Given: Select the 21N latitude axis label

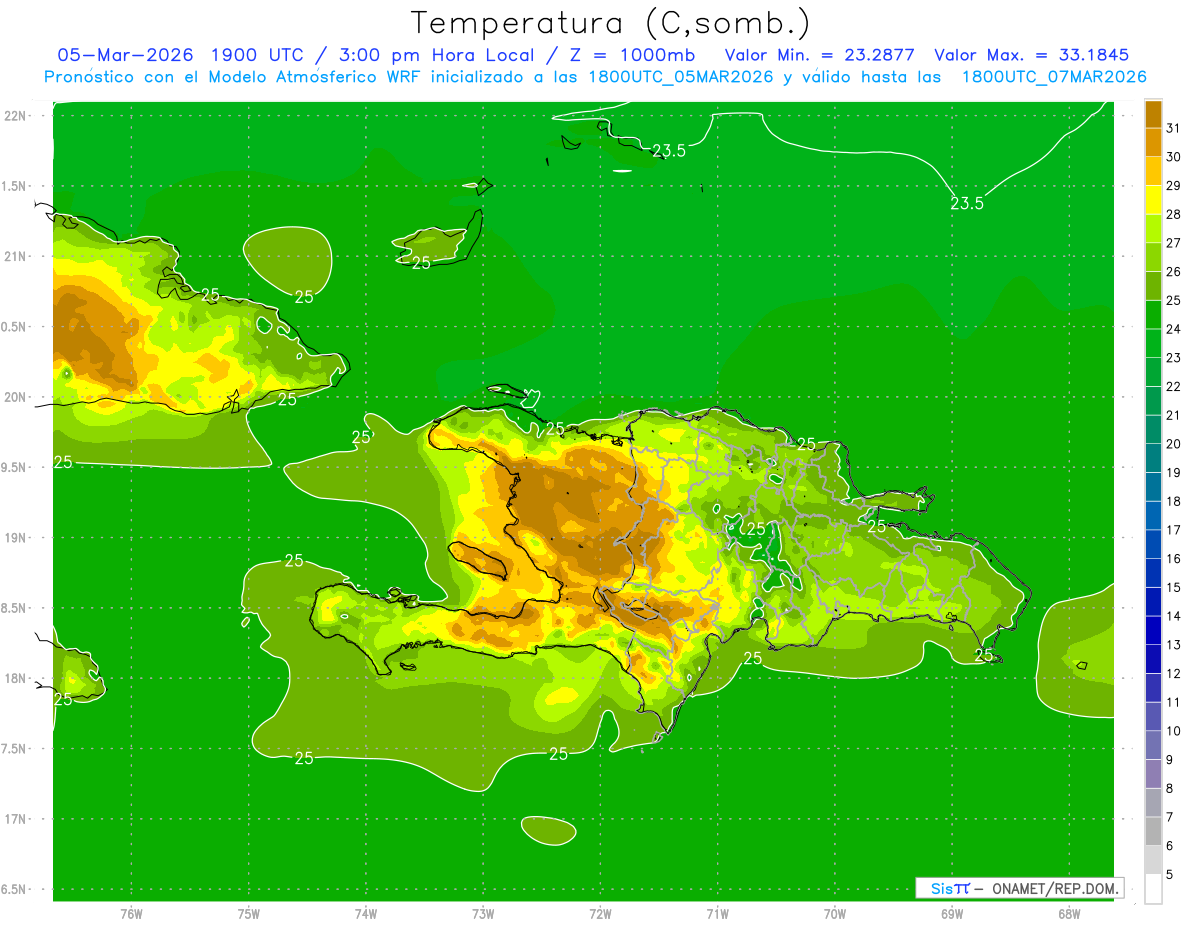Looking at the screenshot, I should [x=16, y=256].
